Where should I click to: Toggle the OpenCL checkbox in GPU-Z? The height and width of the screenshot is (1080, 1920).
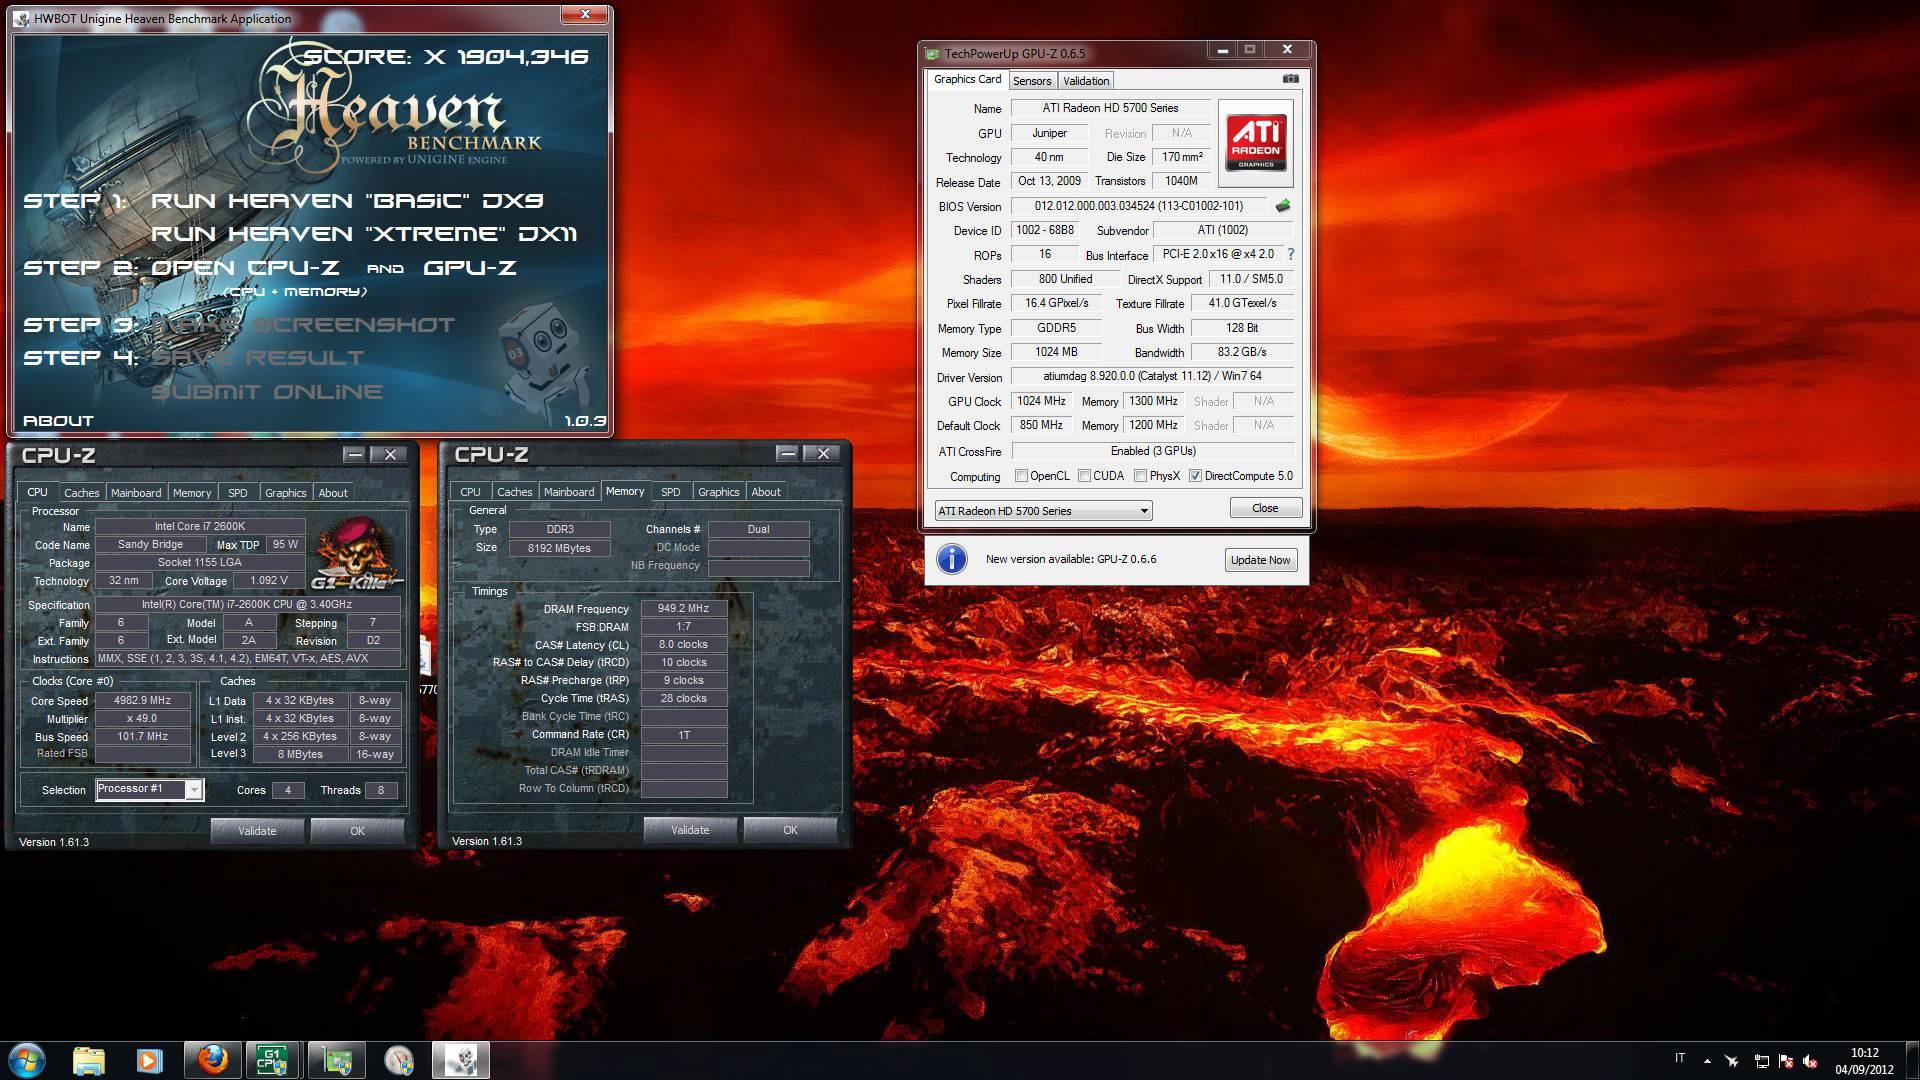coord(1021,476)
